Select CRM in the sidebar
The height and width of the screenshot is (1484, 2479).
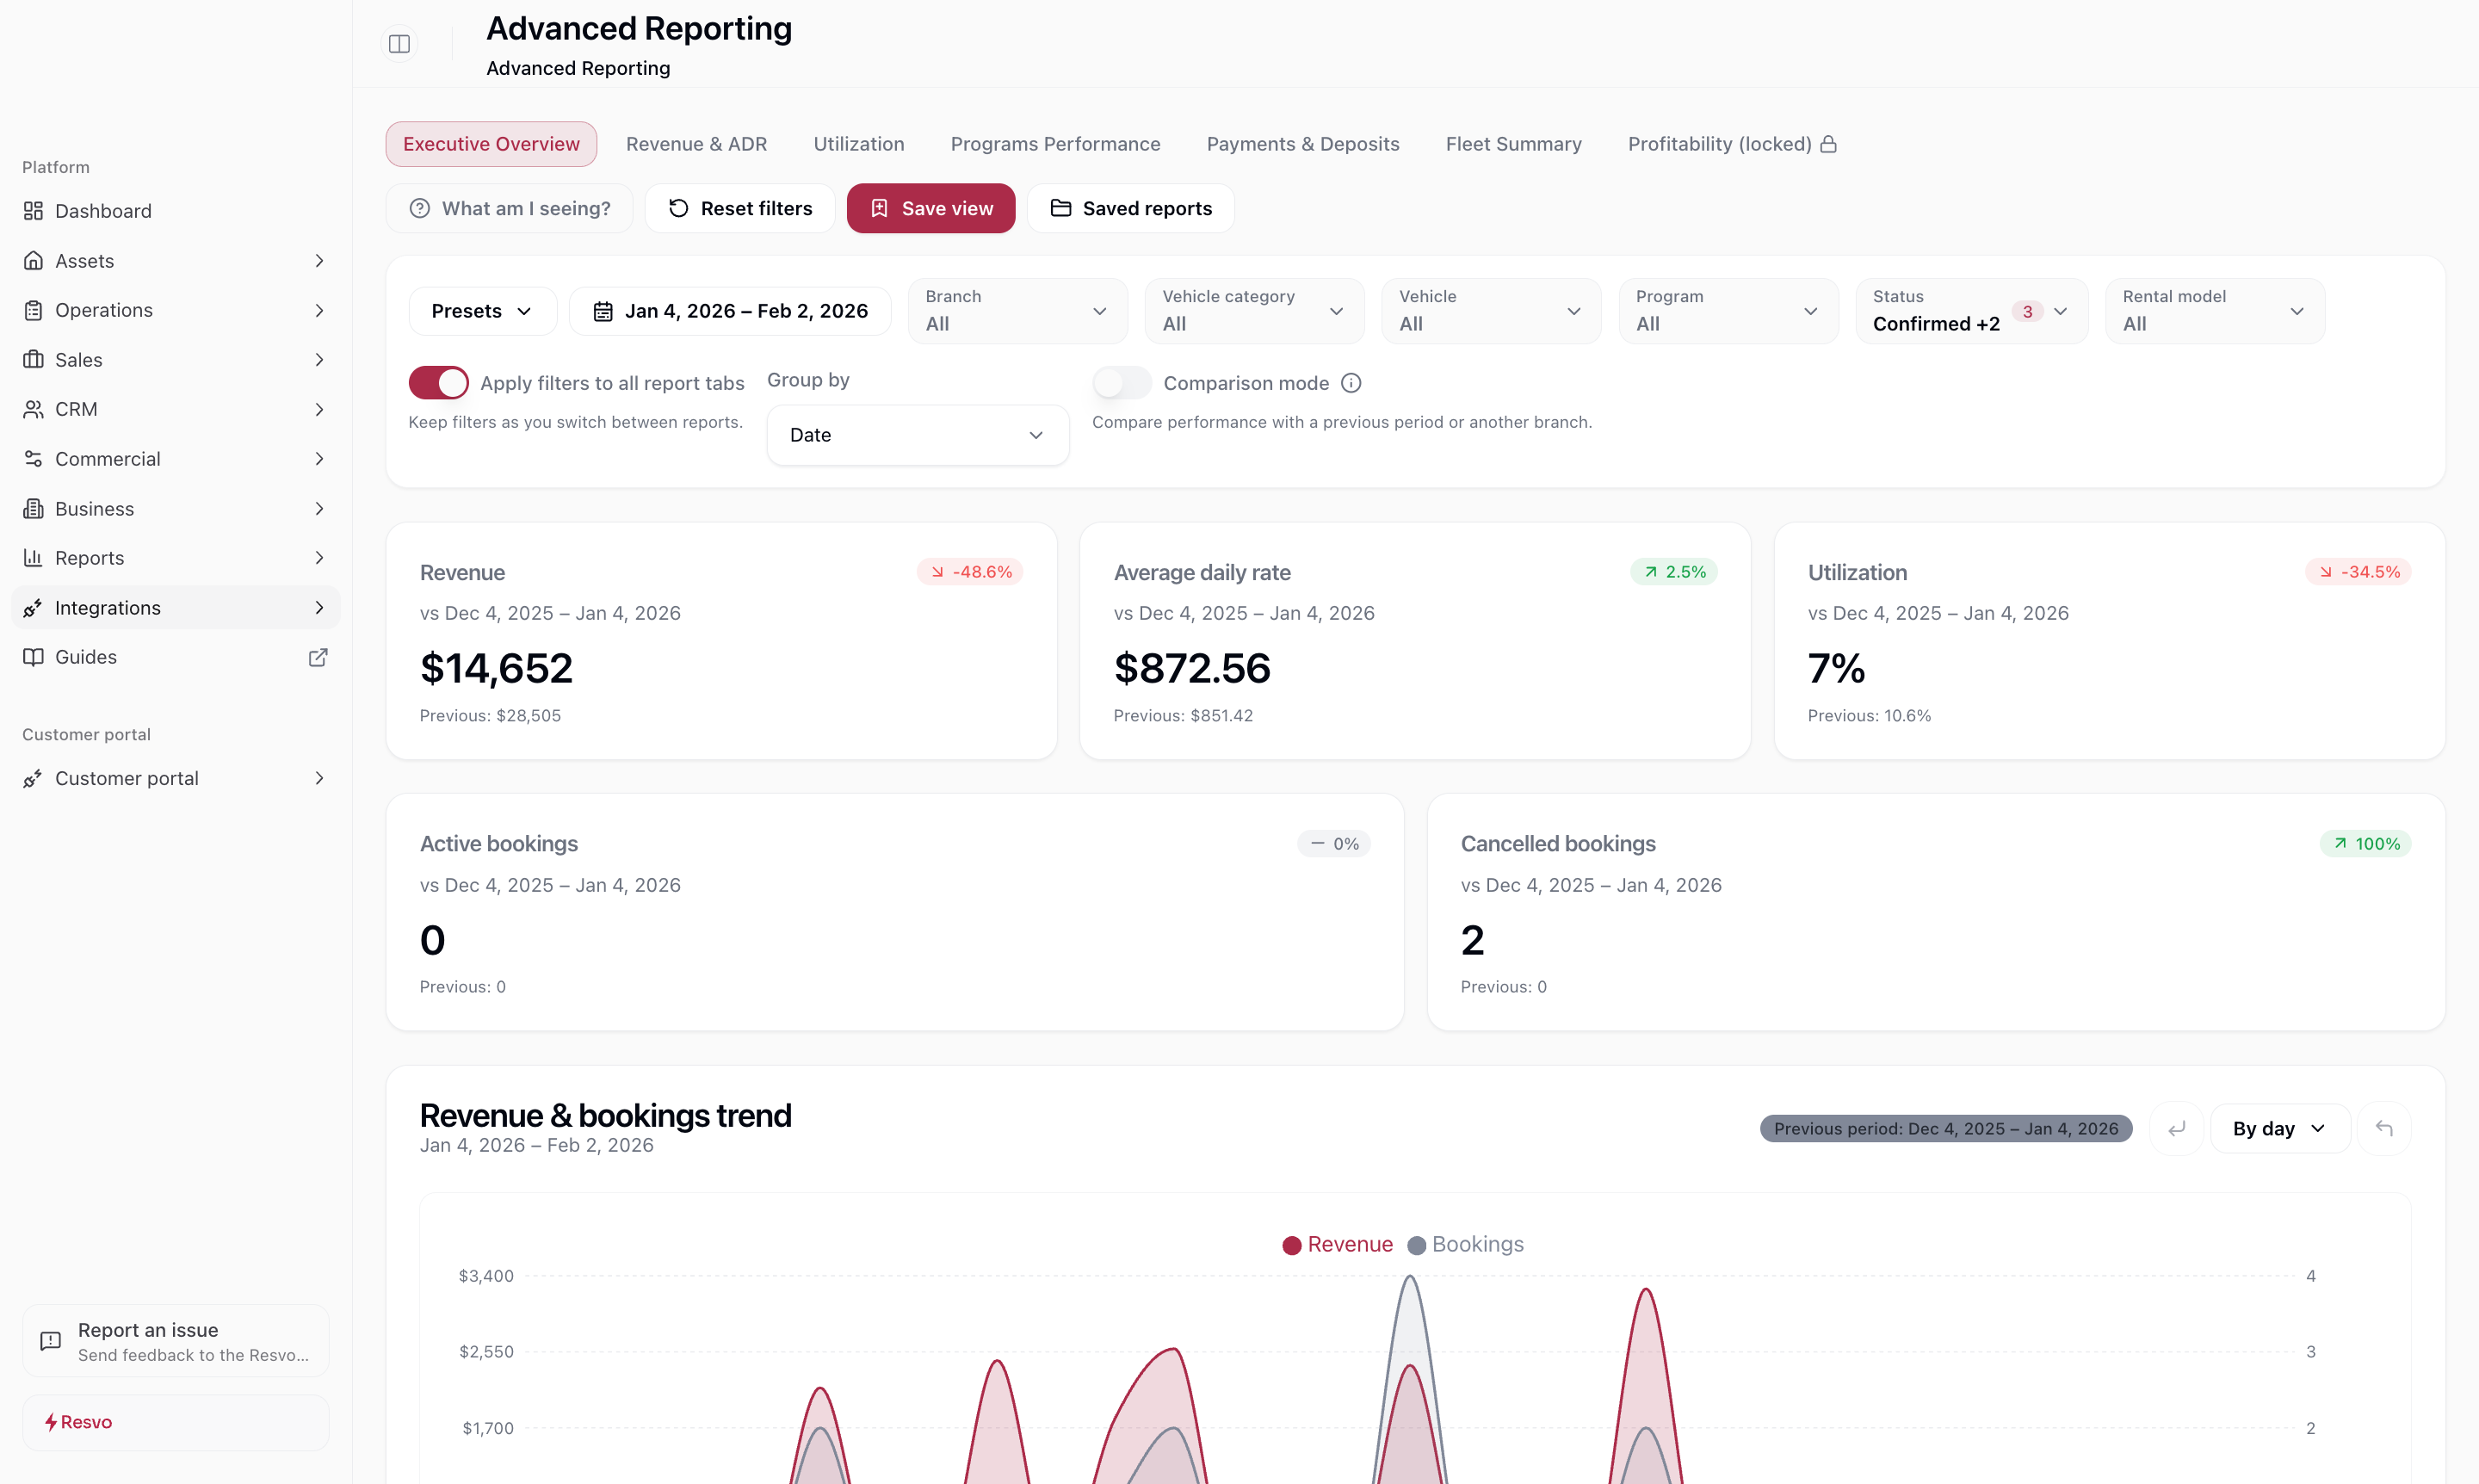click(x=75, y=409)
